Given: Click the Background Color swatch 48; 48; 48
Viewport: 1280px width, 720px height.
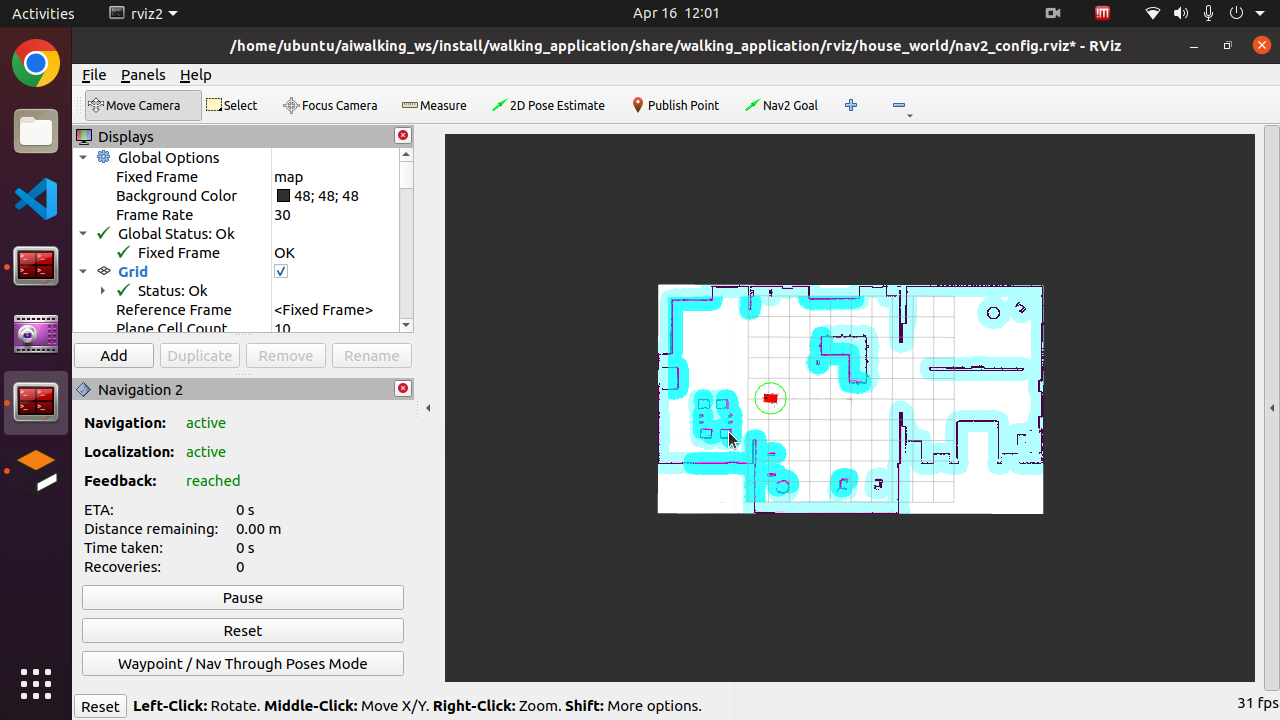Looking at the screenshot, I should [x=283, y=196].
